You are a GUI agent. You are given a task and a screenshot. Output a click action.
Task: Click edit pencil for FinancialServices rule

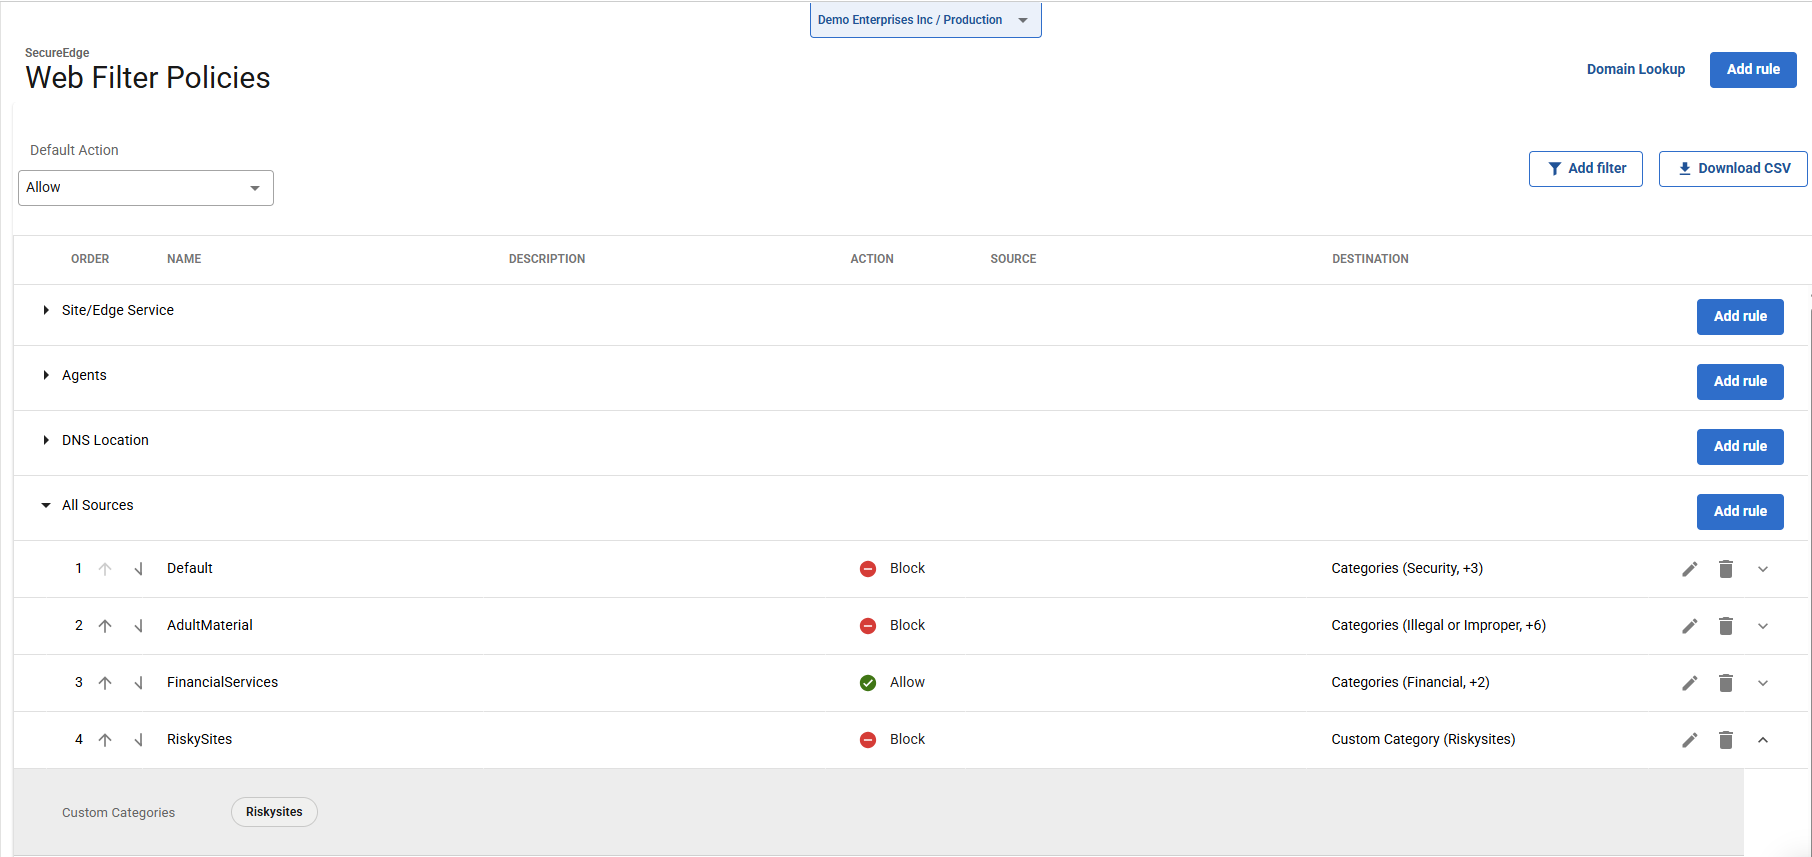pos(1689,683)
